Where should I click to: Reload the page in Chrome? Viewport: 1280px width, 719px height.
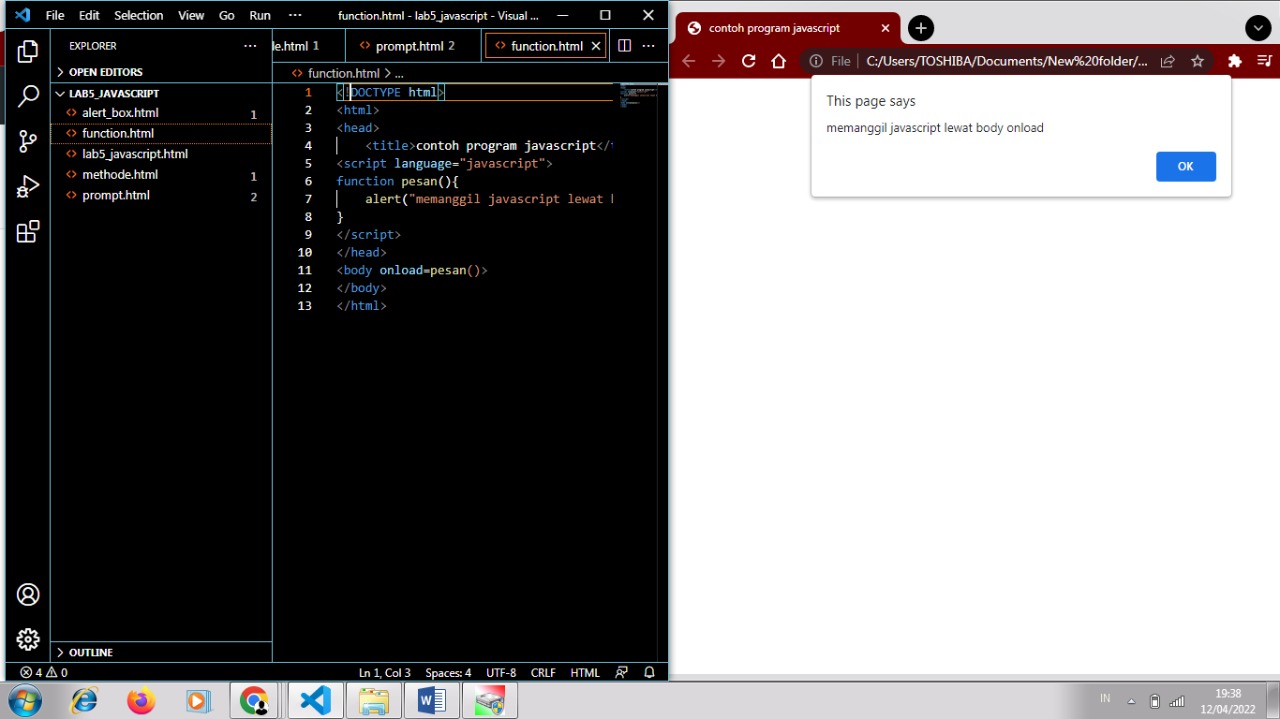click(x=748, y=61)
